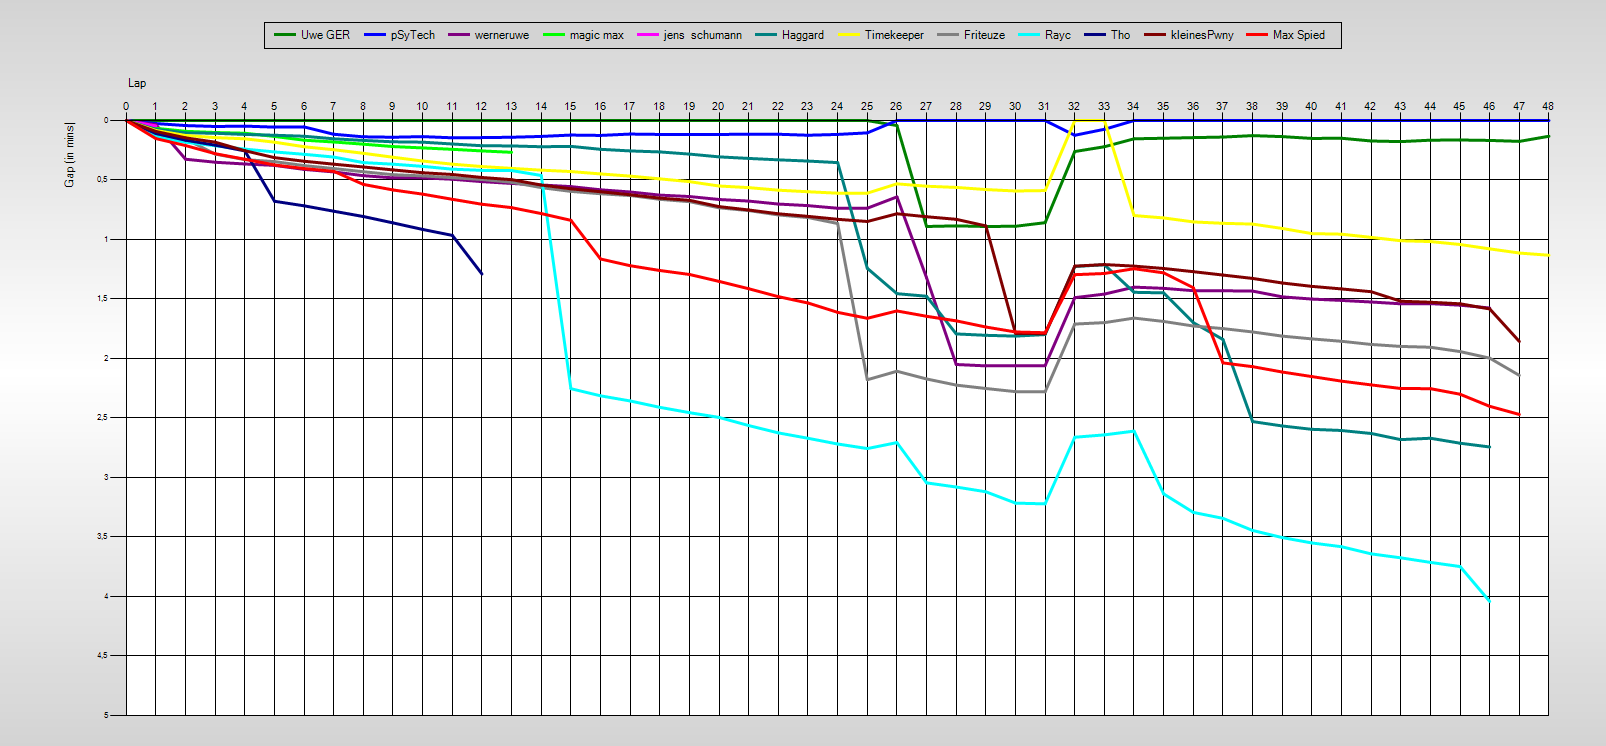Viewport: 1606px width, 746px height.
Task: Click the 0.5 gap axis value
Action: click(103, 180)
